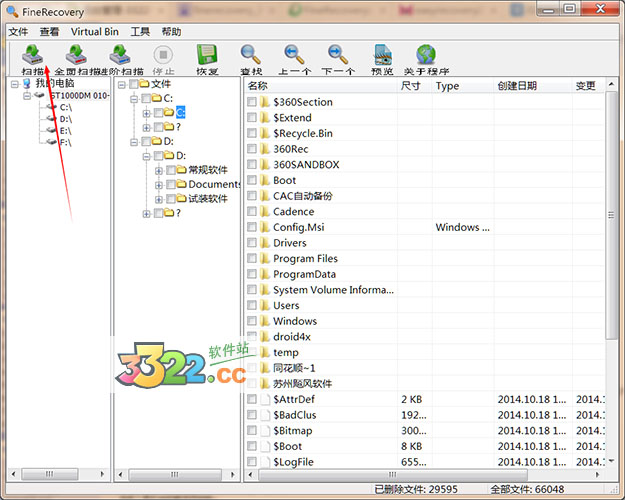Sort by 名称 column header
This screenshot has width=625, height=500.
click(x=320, y=86)
